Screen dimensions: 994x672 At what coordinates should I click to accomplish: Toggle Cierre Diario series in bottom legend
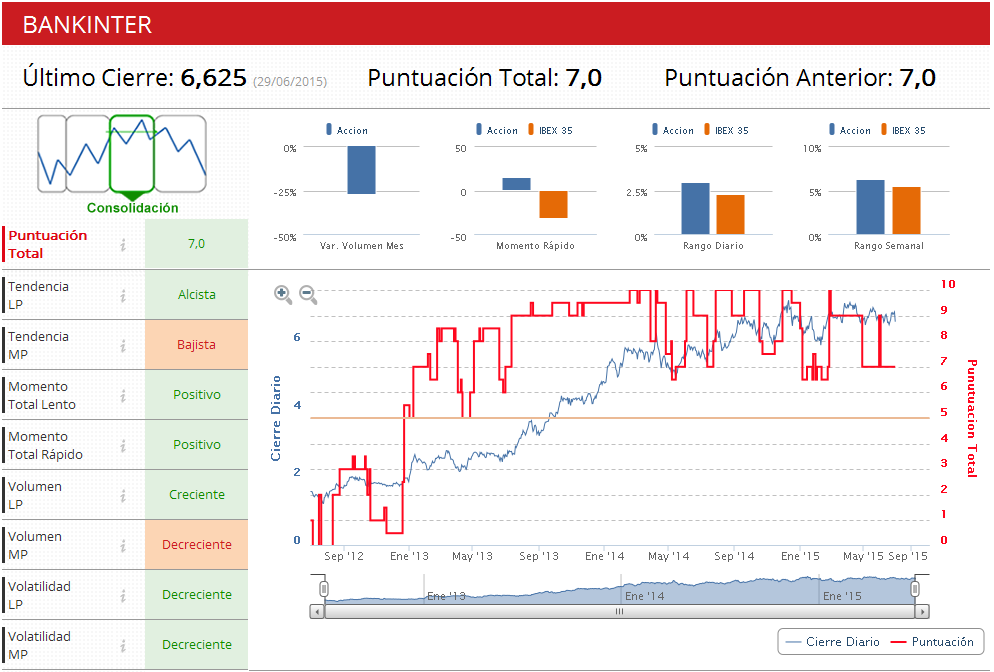[832, 642]
